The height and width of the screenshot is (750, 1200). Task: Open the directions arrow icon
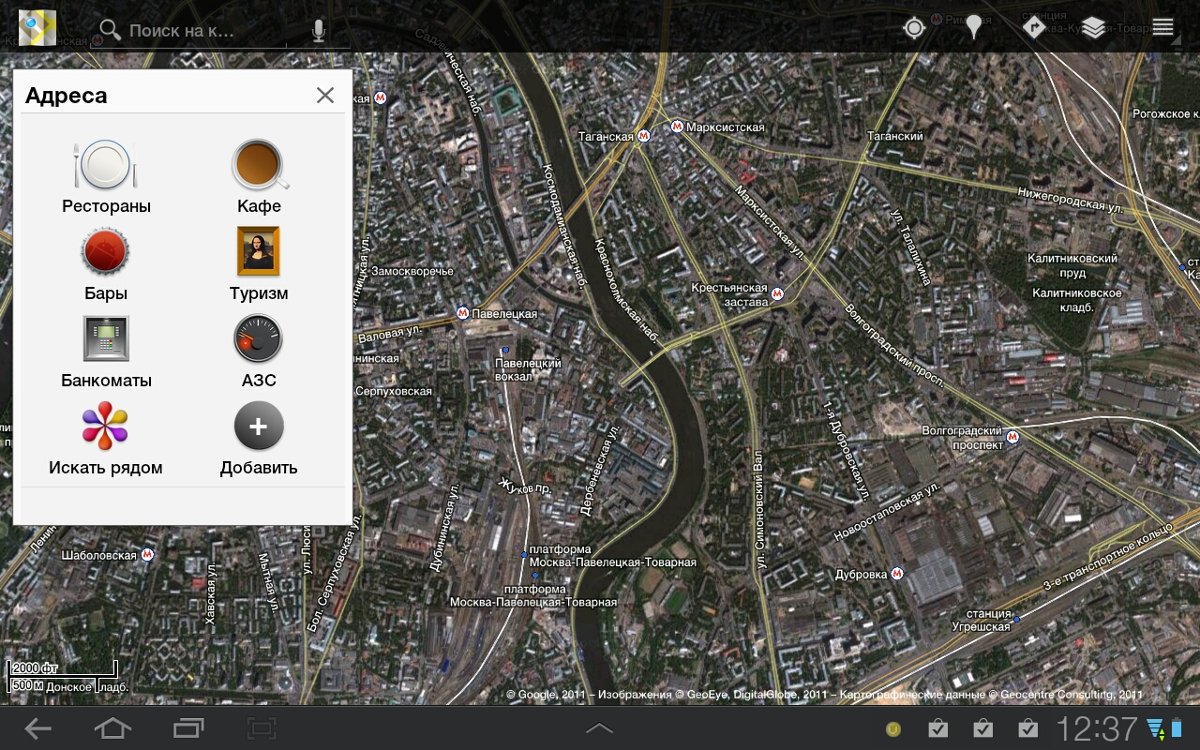coord(1034,27)
